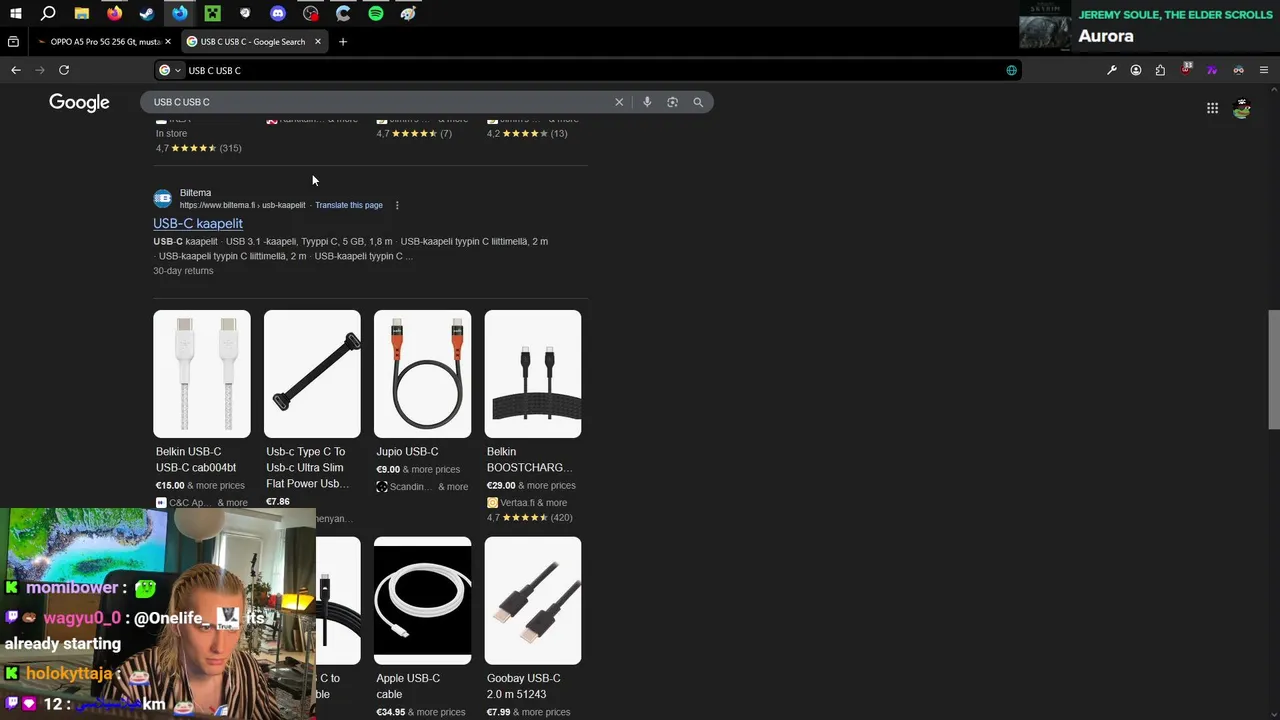Open Spotify from the taskbar
1280x720 pixels.
tap(376, 14)
